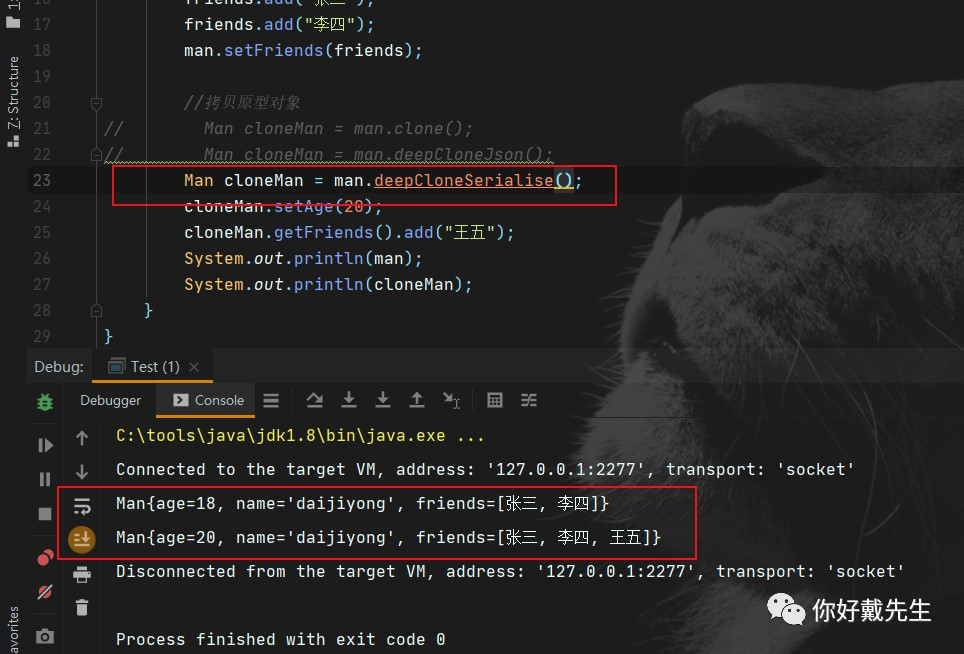Stop the debug session
This screenshot has height=654, width=964.
45,513
